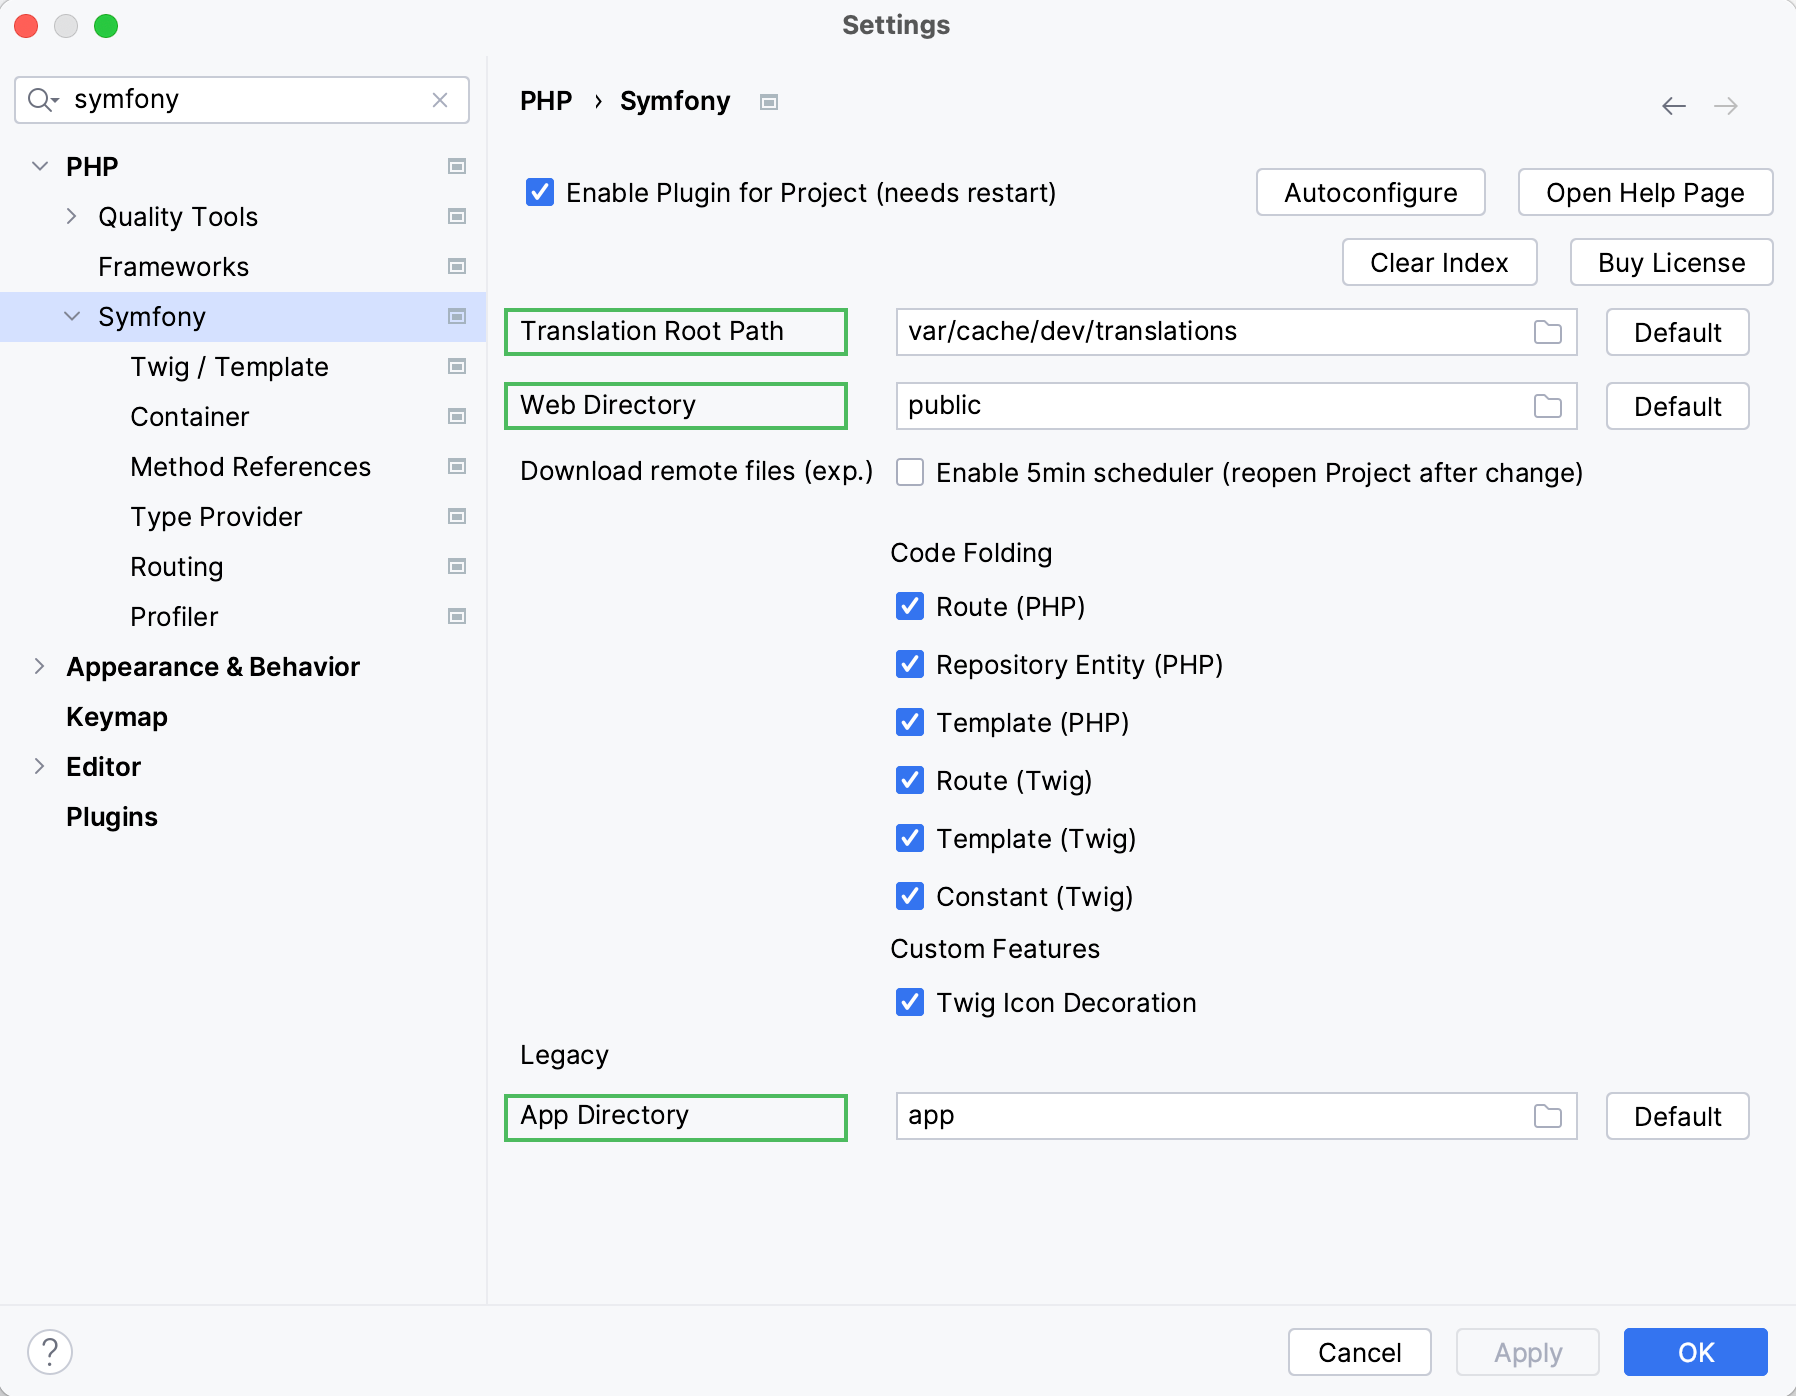Navigate back using the left arrow icon
The width and height of the screenshot is (1796, 1396).
[x=1674, y=105]
